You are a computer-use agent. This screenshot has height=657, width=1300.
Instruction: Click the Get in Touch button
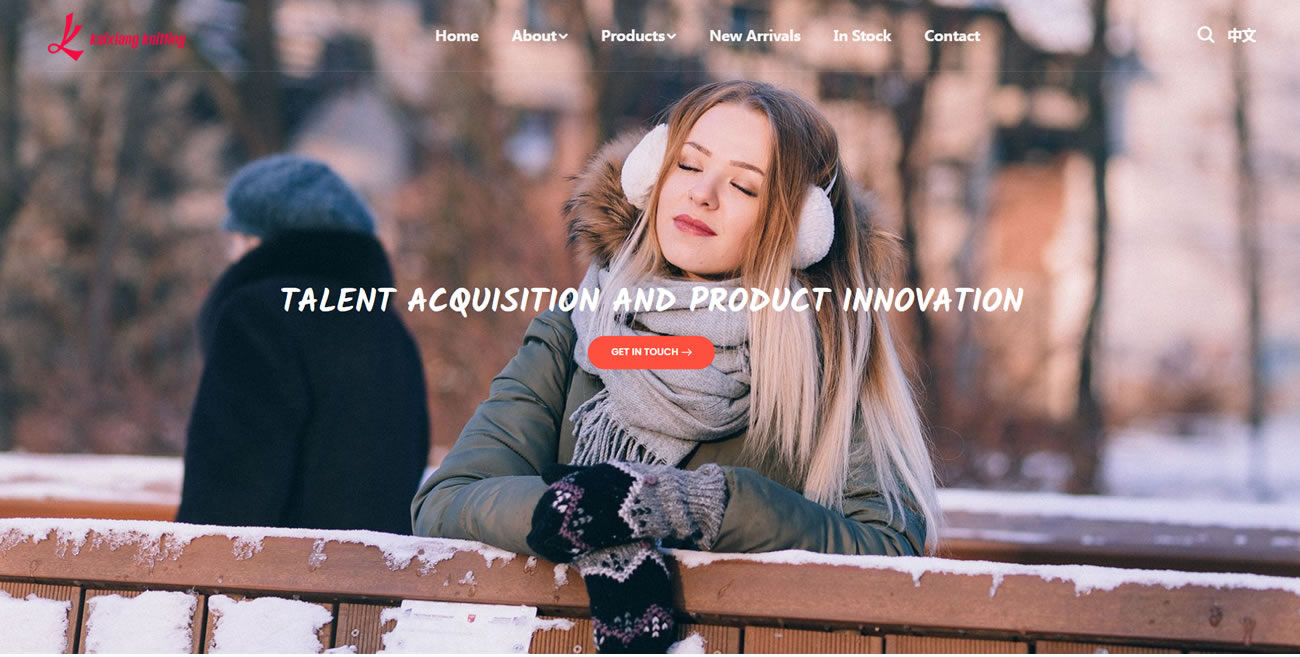651,352
